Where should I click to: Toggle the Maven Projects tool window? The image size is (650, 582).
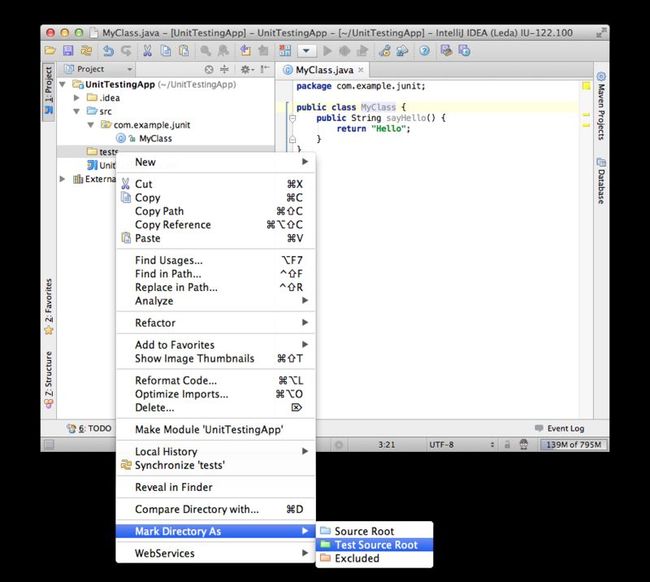pos(601,106)
